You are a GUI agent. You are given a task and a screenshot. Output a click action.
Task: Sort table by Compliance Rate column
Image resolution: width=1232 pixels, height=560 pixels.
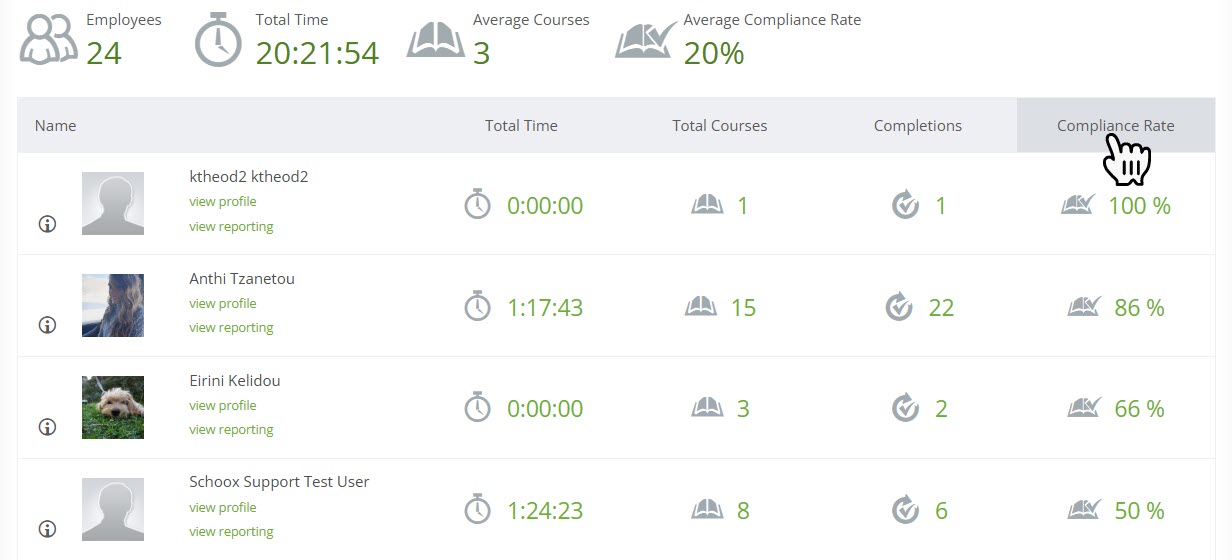1115,126
